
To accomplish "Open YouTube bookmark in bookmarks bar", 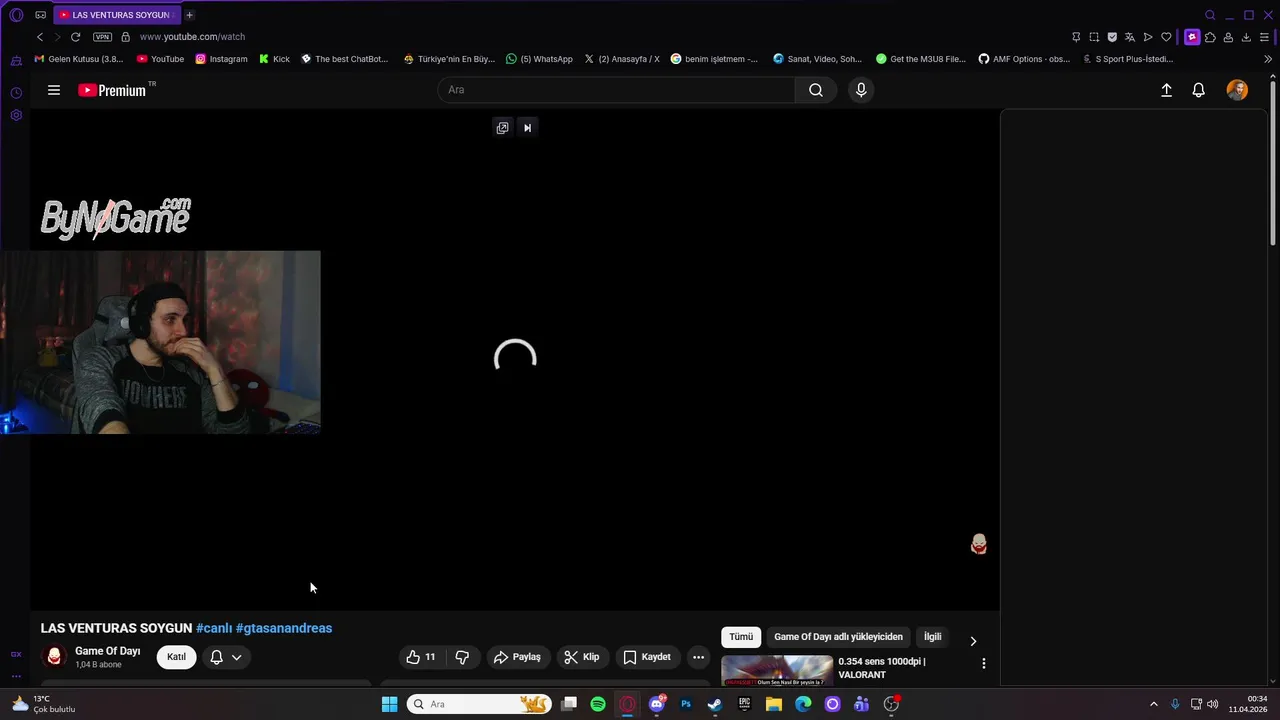I will coord(160,59).
